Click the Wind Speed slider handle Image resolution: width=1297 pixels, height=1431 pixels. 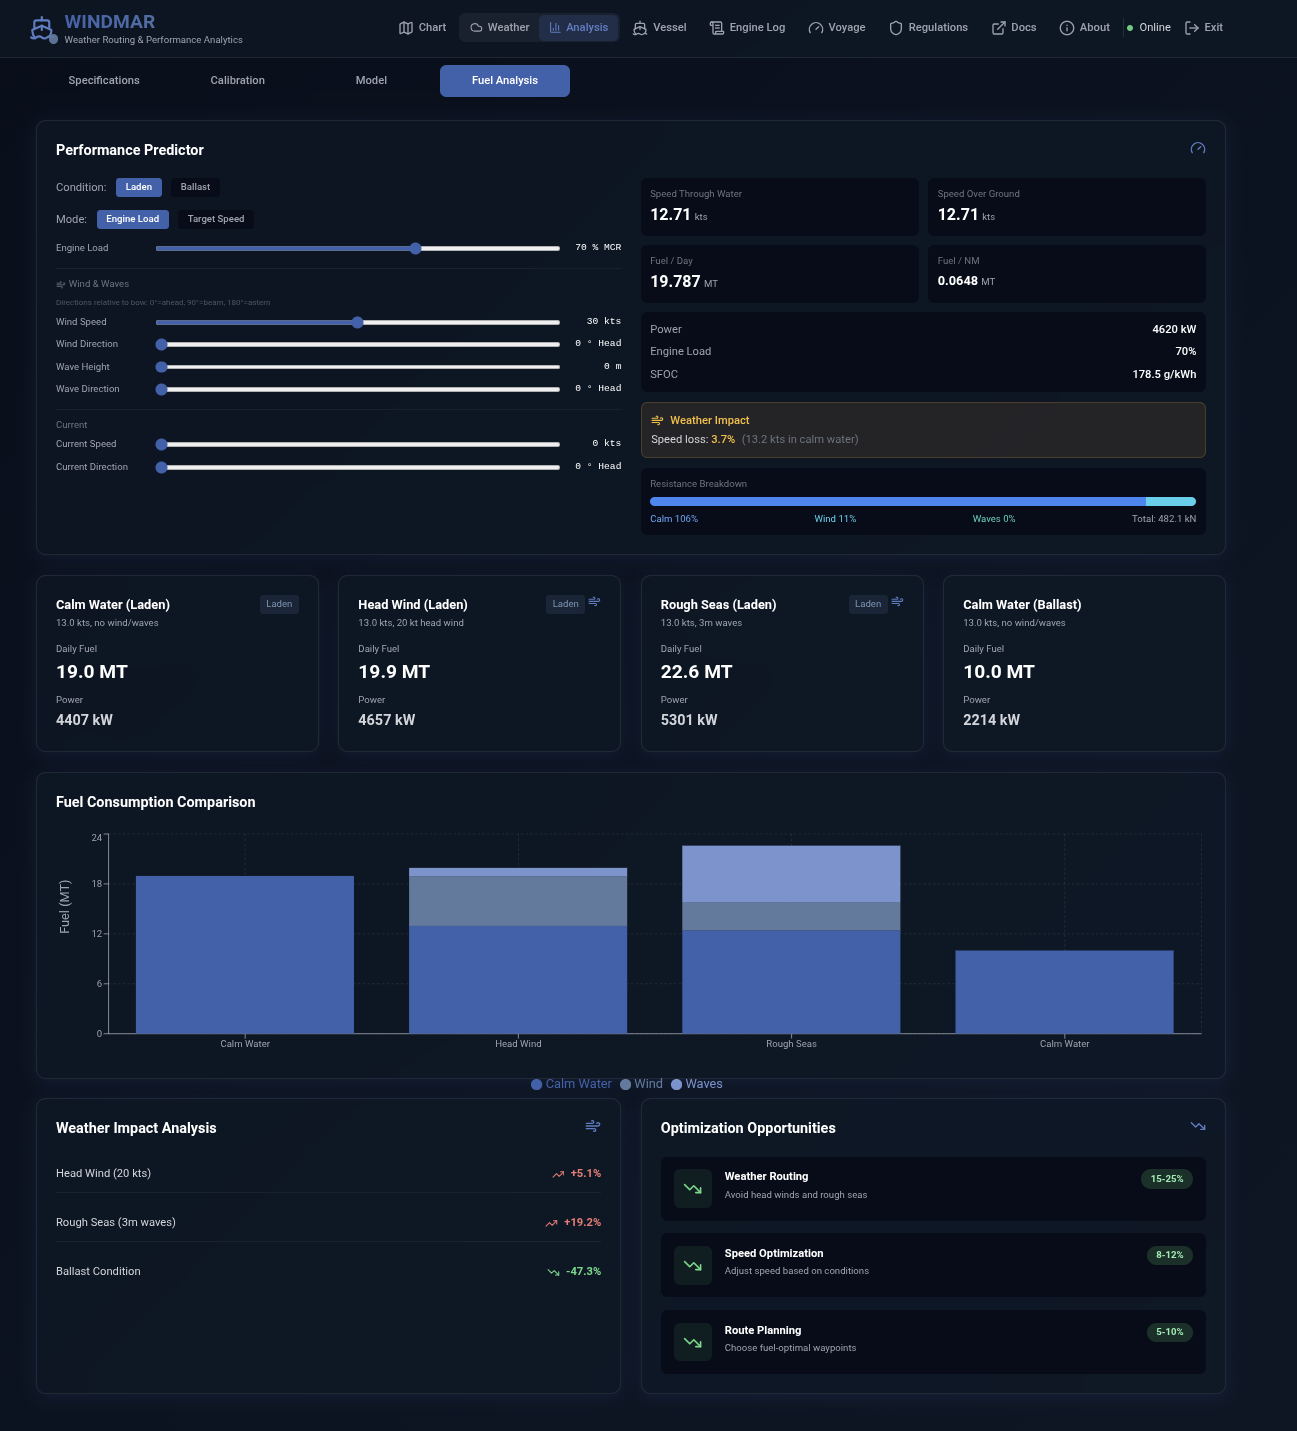click(357, 322)
